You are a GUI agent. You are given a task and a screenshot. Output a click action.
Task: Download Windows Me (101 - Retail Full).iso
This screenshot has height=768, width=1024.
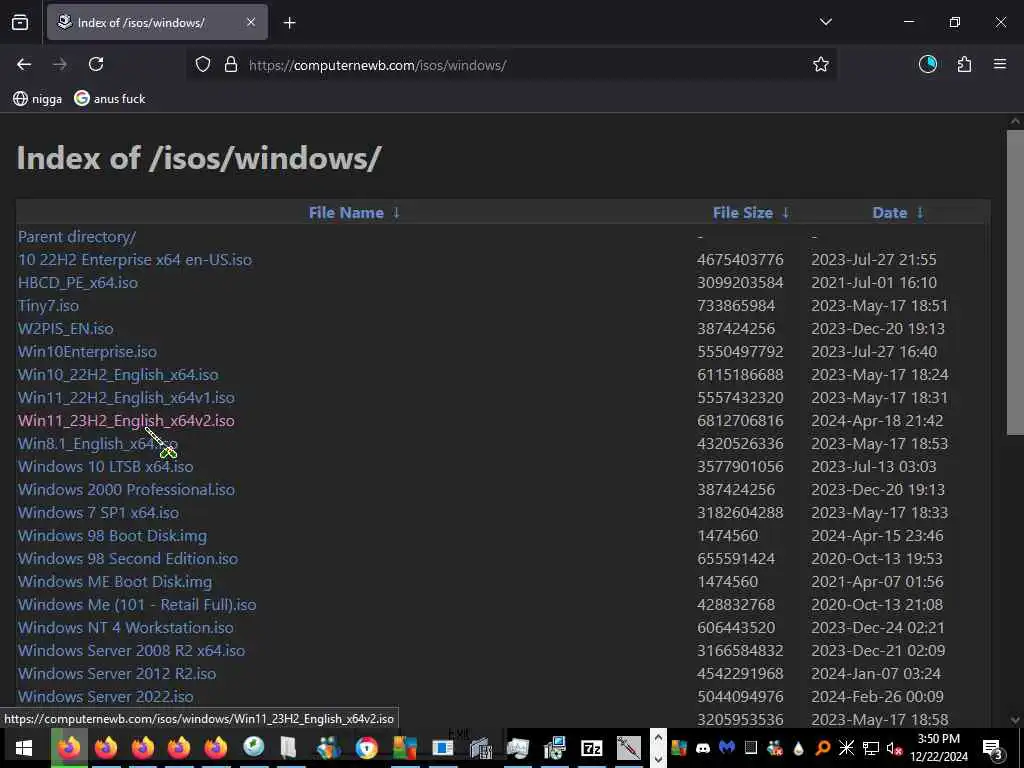(137, 604)
